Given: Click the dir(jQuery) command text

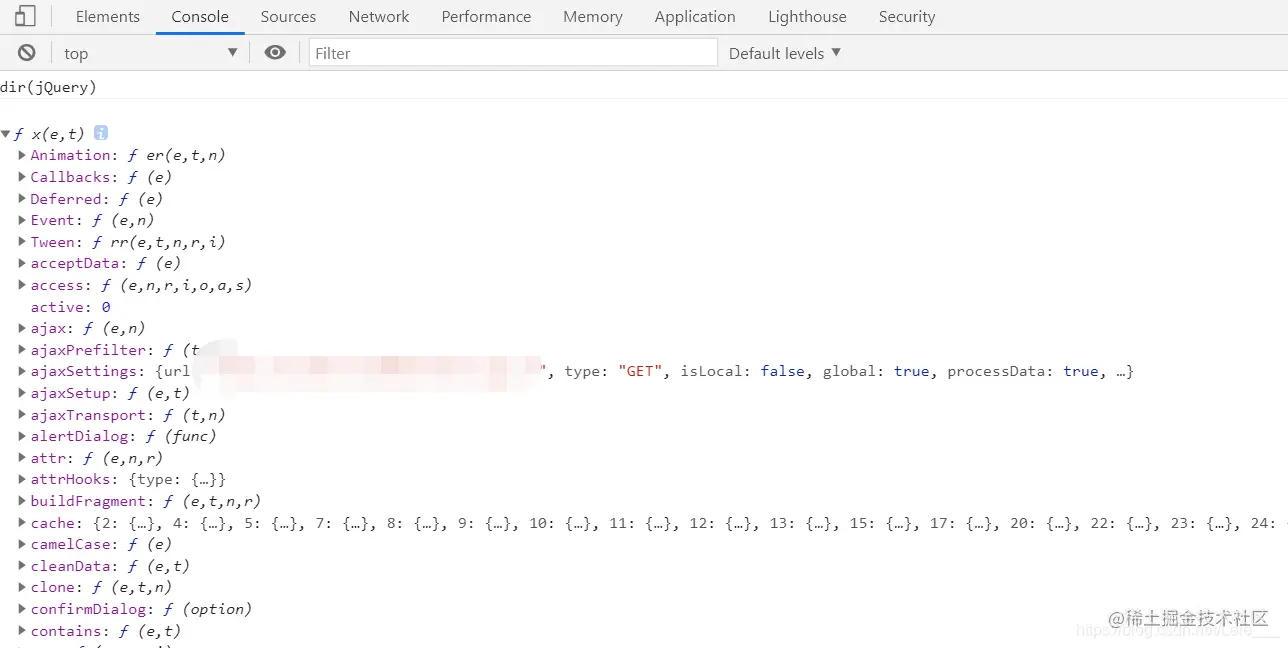Looking at the screenshot, I should [49, 87].
